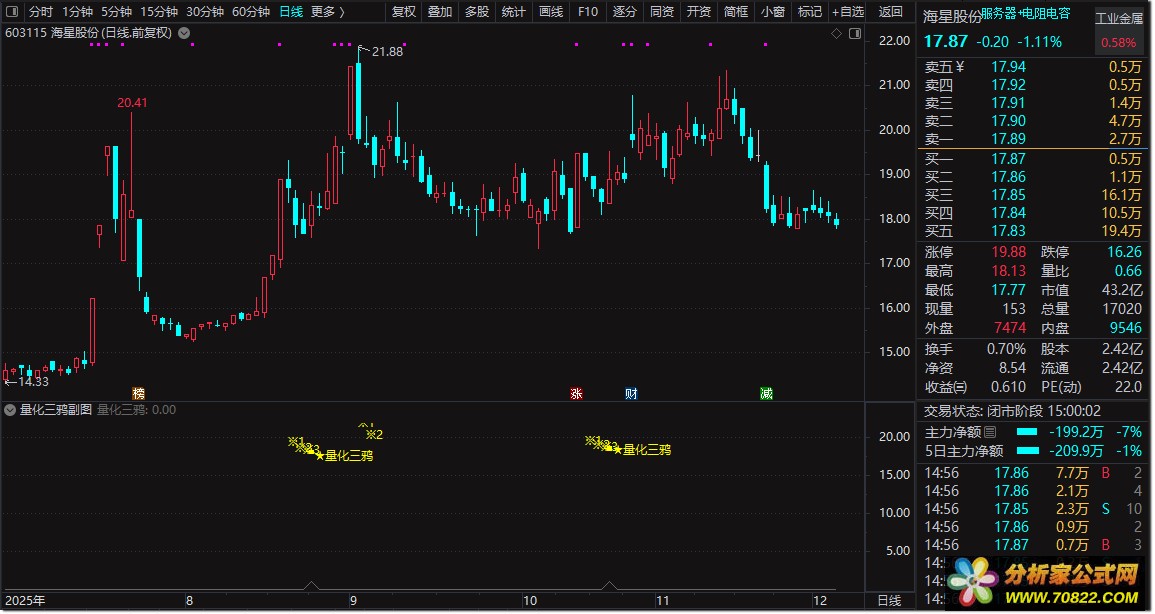Activate the 画线 drawing tool
This screenshot has height=614, width=1155.
[551, 12]
